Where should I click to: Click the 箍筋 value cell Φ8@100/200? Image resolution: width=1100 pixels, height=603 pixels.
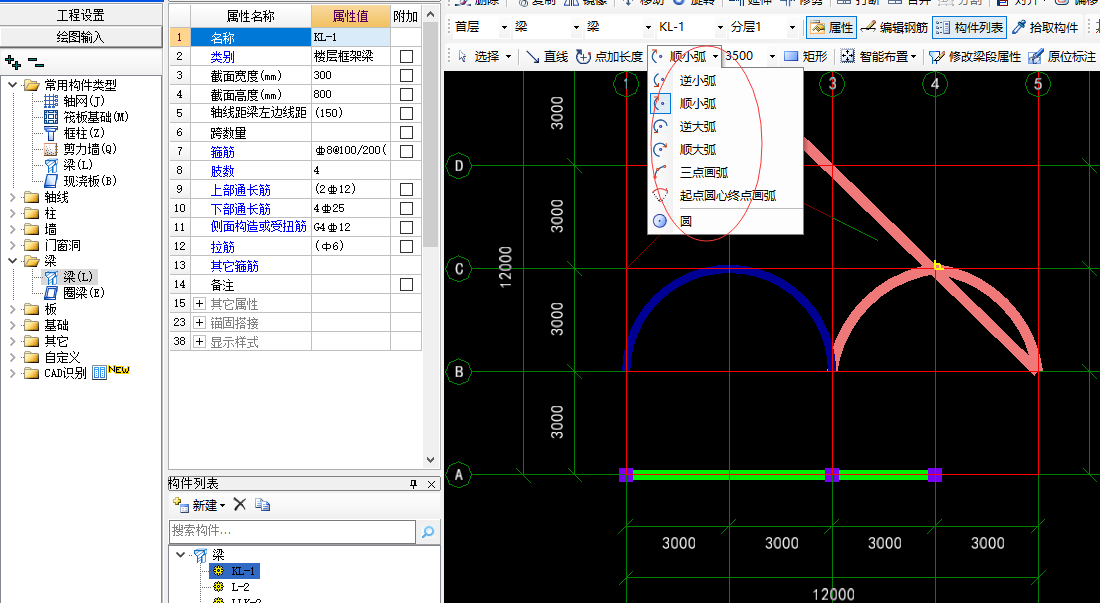coord(351,151)
